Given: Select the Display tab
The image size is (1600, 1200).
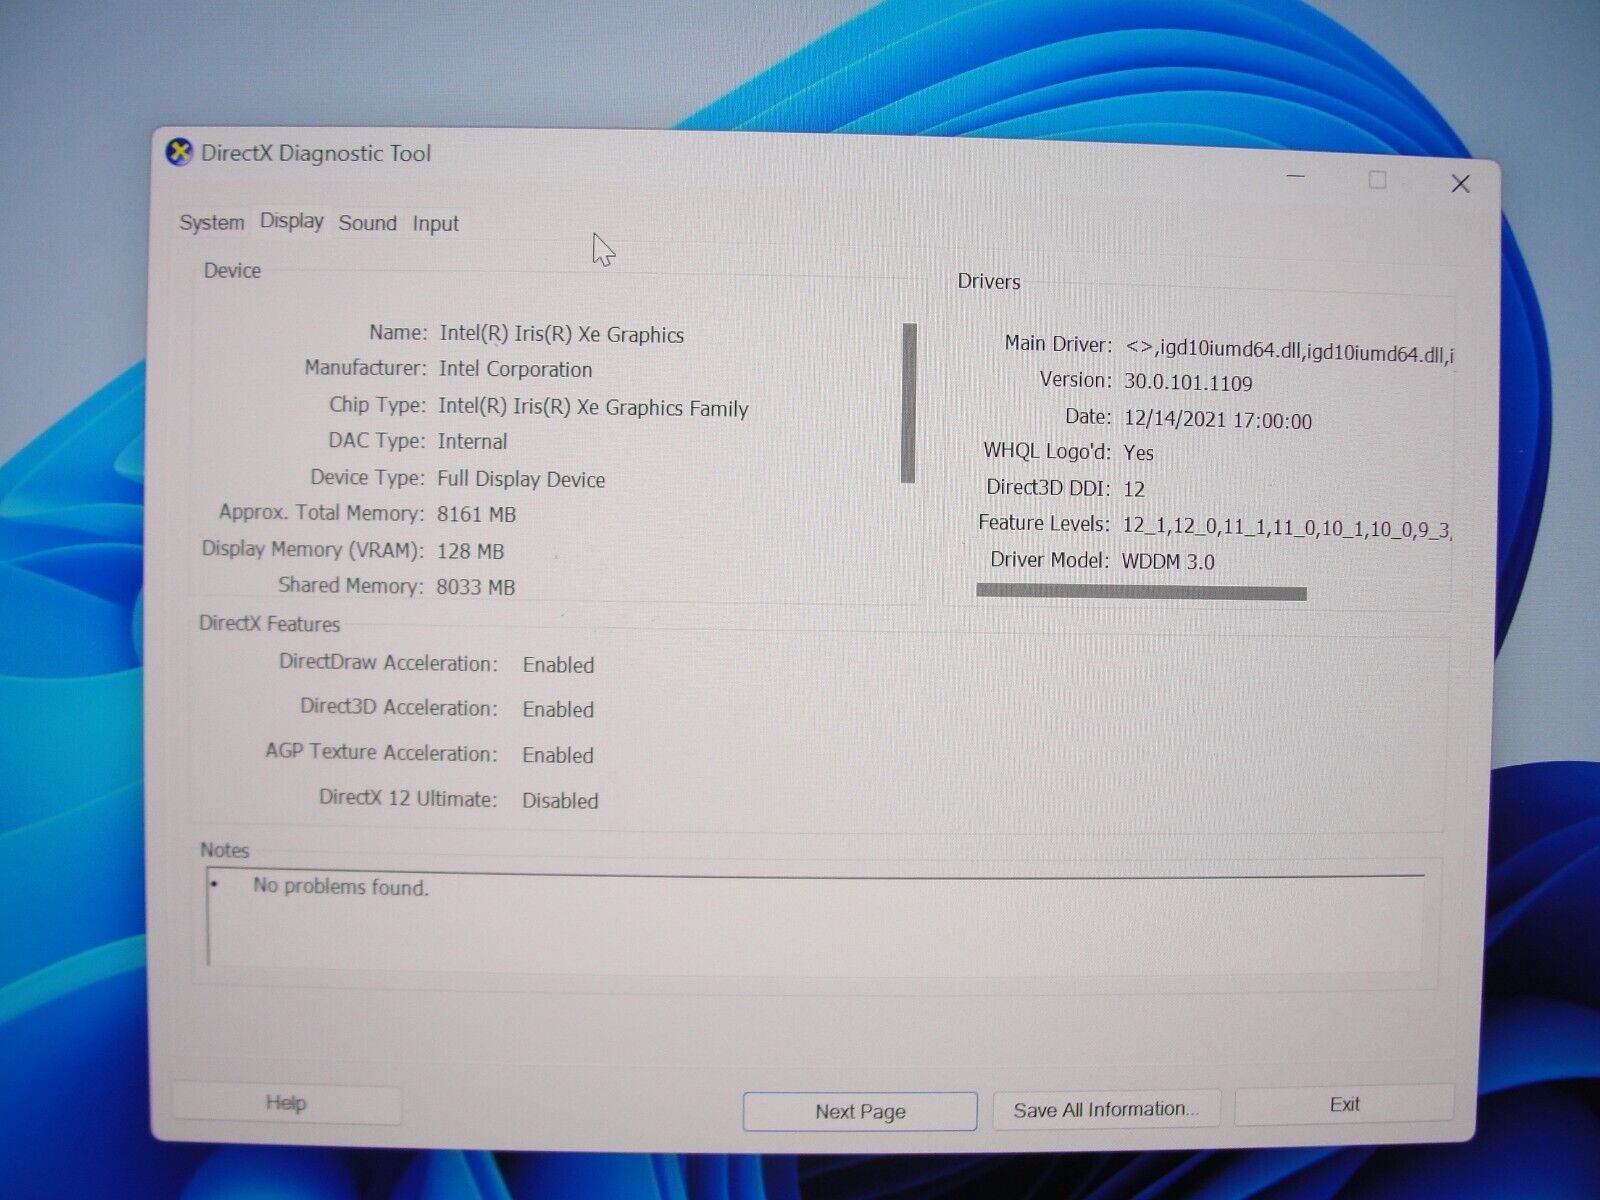Looking at the screenshot, I should point(292,221).
